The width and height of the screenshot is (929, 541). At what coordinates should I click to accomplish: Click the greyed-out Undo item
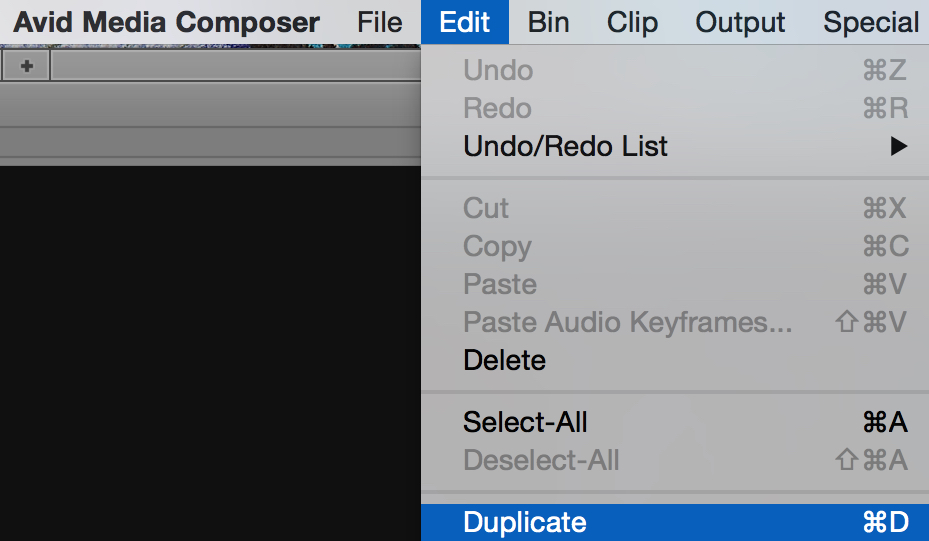coord(675,71)
